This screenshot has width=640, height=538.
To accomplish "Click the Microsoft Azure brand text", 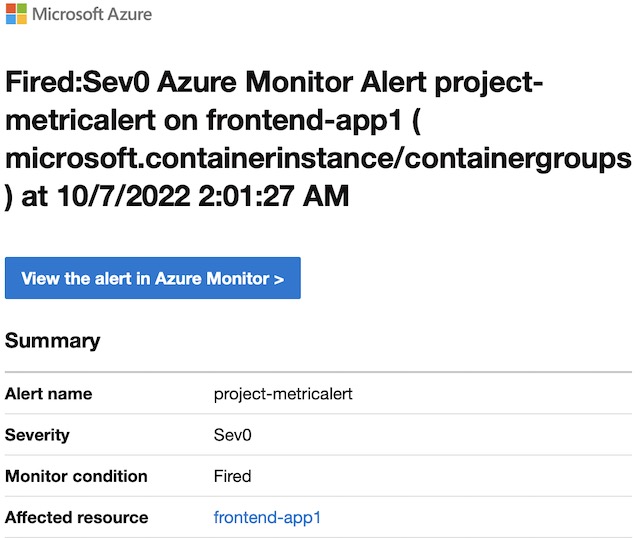I will 93,15.
